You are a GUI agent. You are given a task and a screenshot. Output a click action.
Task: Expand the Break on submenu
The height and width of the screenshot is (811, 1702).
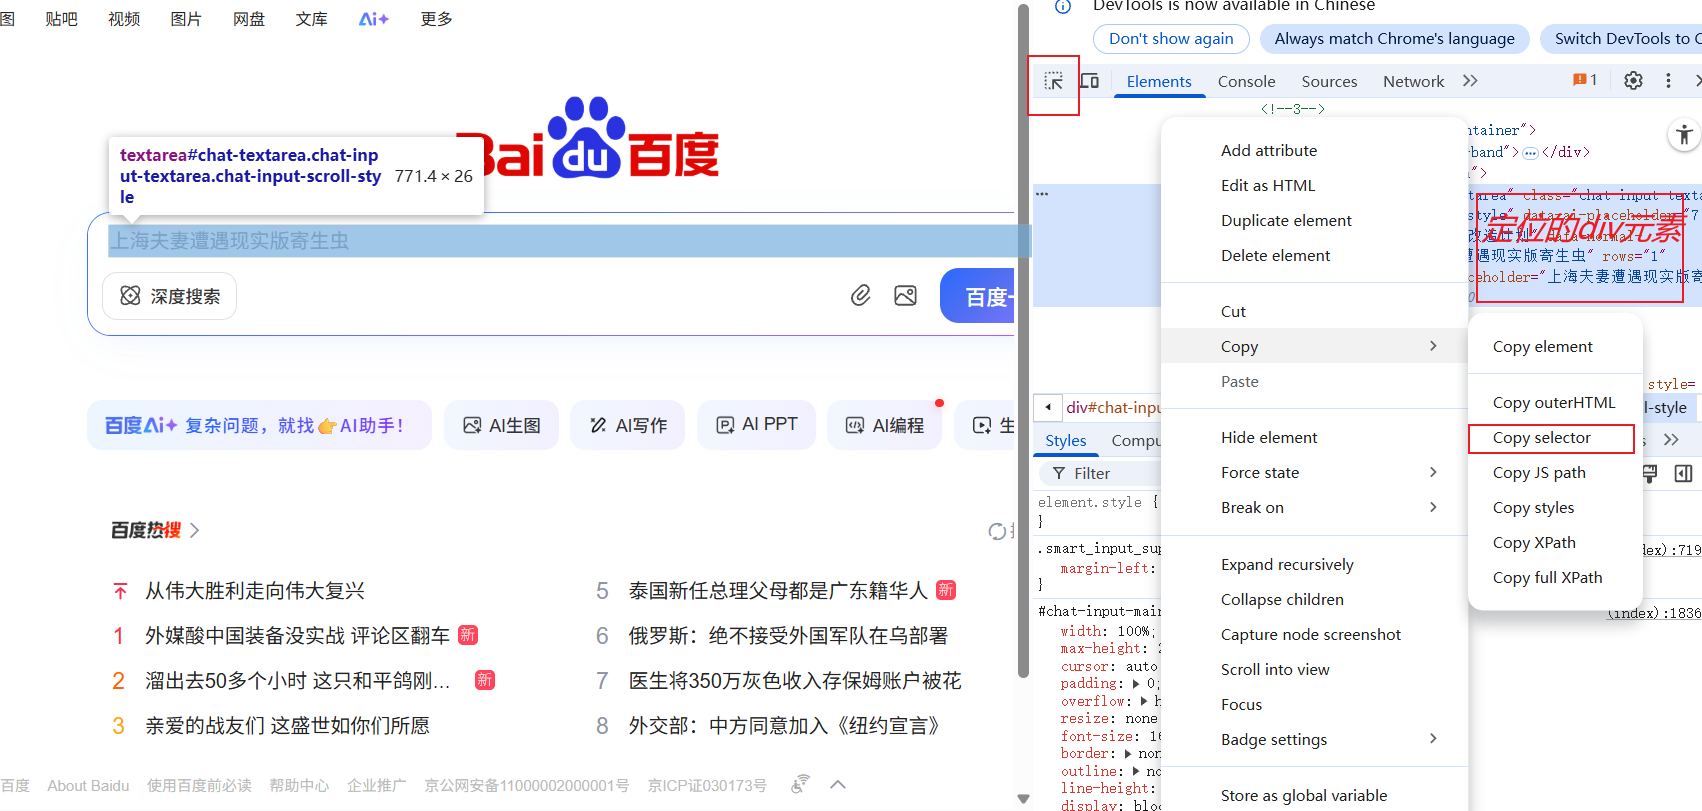click(x=1314, y=508)
